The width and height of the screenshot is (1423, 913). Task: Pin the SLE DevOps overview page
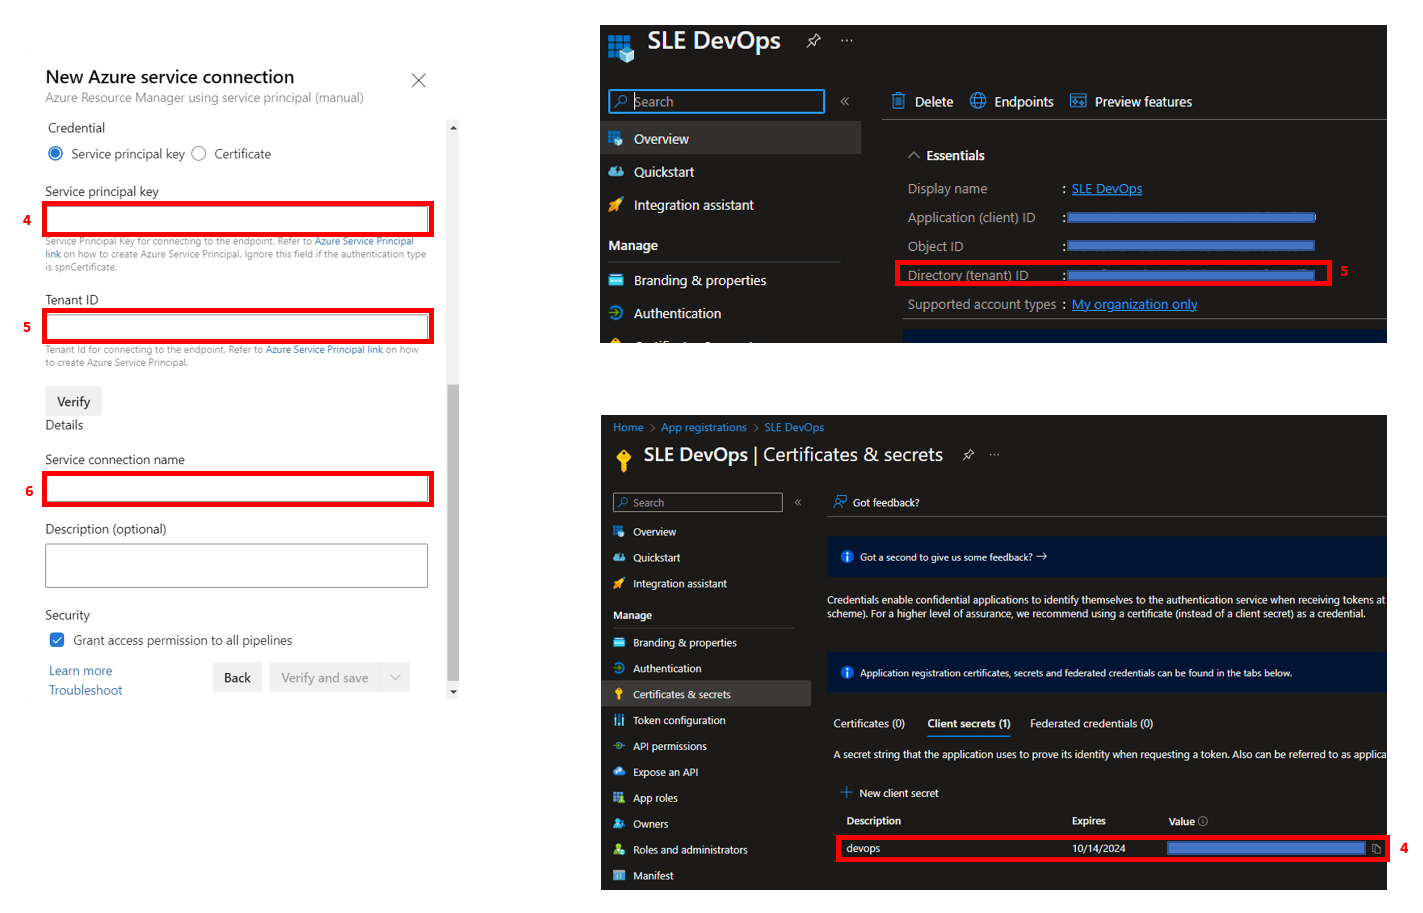[x=814, y=41]
